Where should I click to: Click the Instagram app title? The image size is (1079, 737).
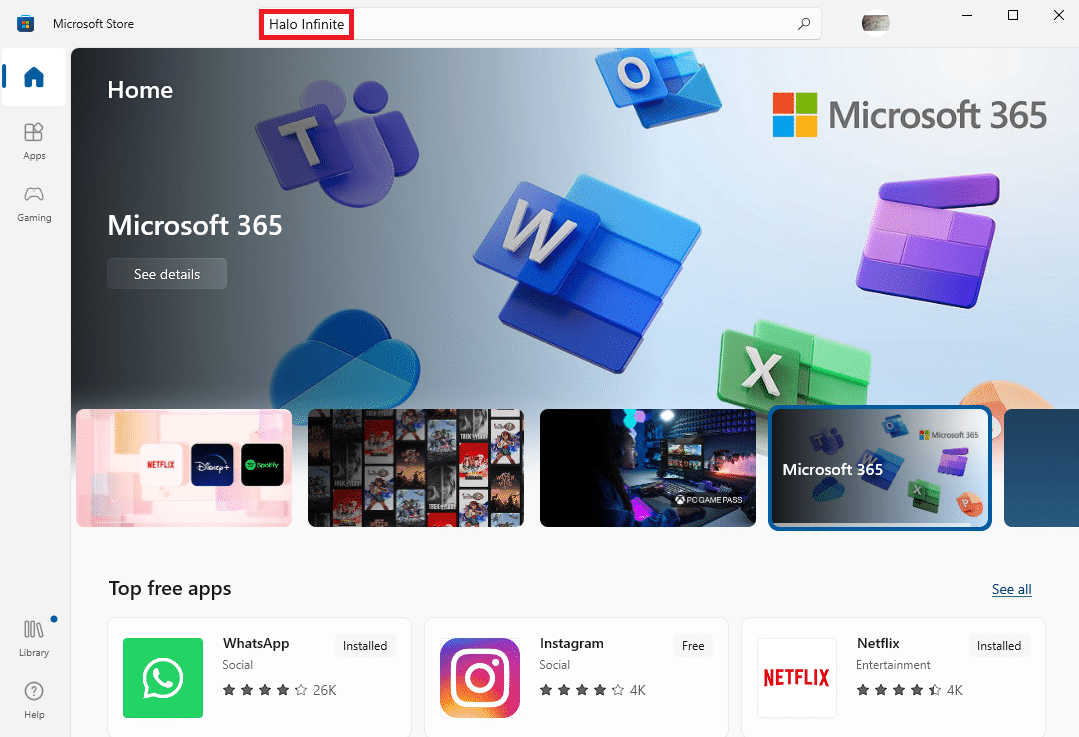click(571, 643)
